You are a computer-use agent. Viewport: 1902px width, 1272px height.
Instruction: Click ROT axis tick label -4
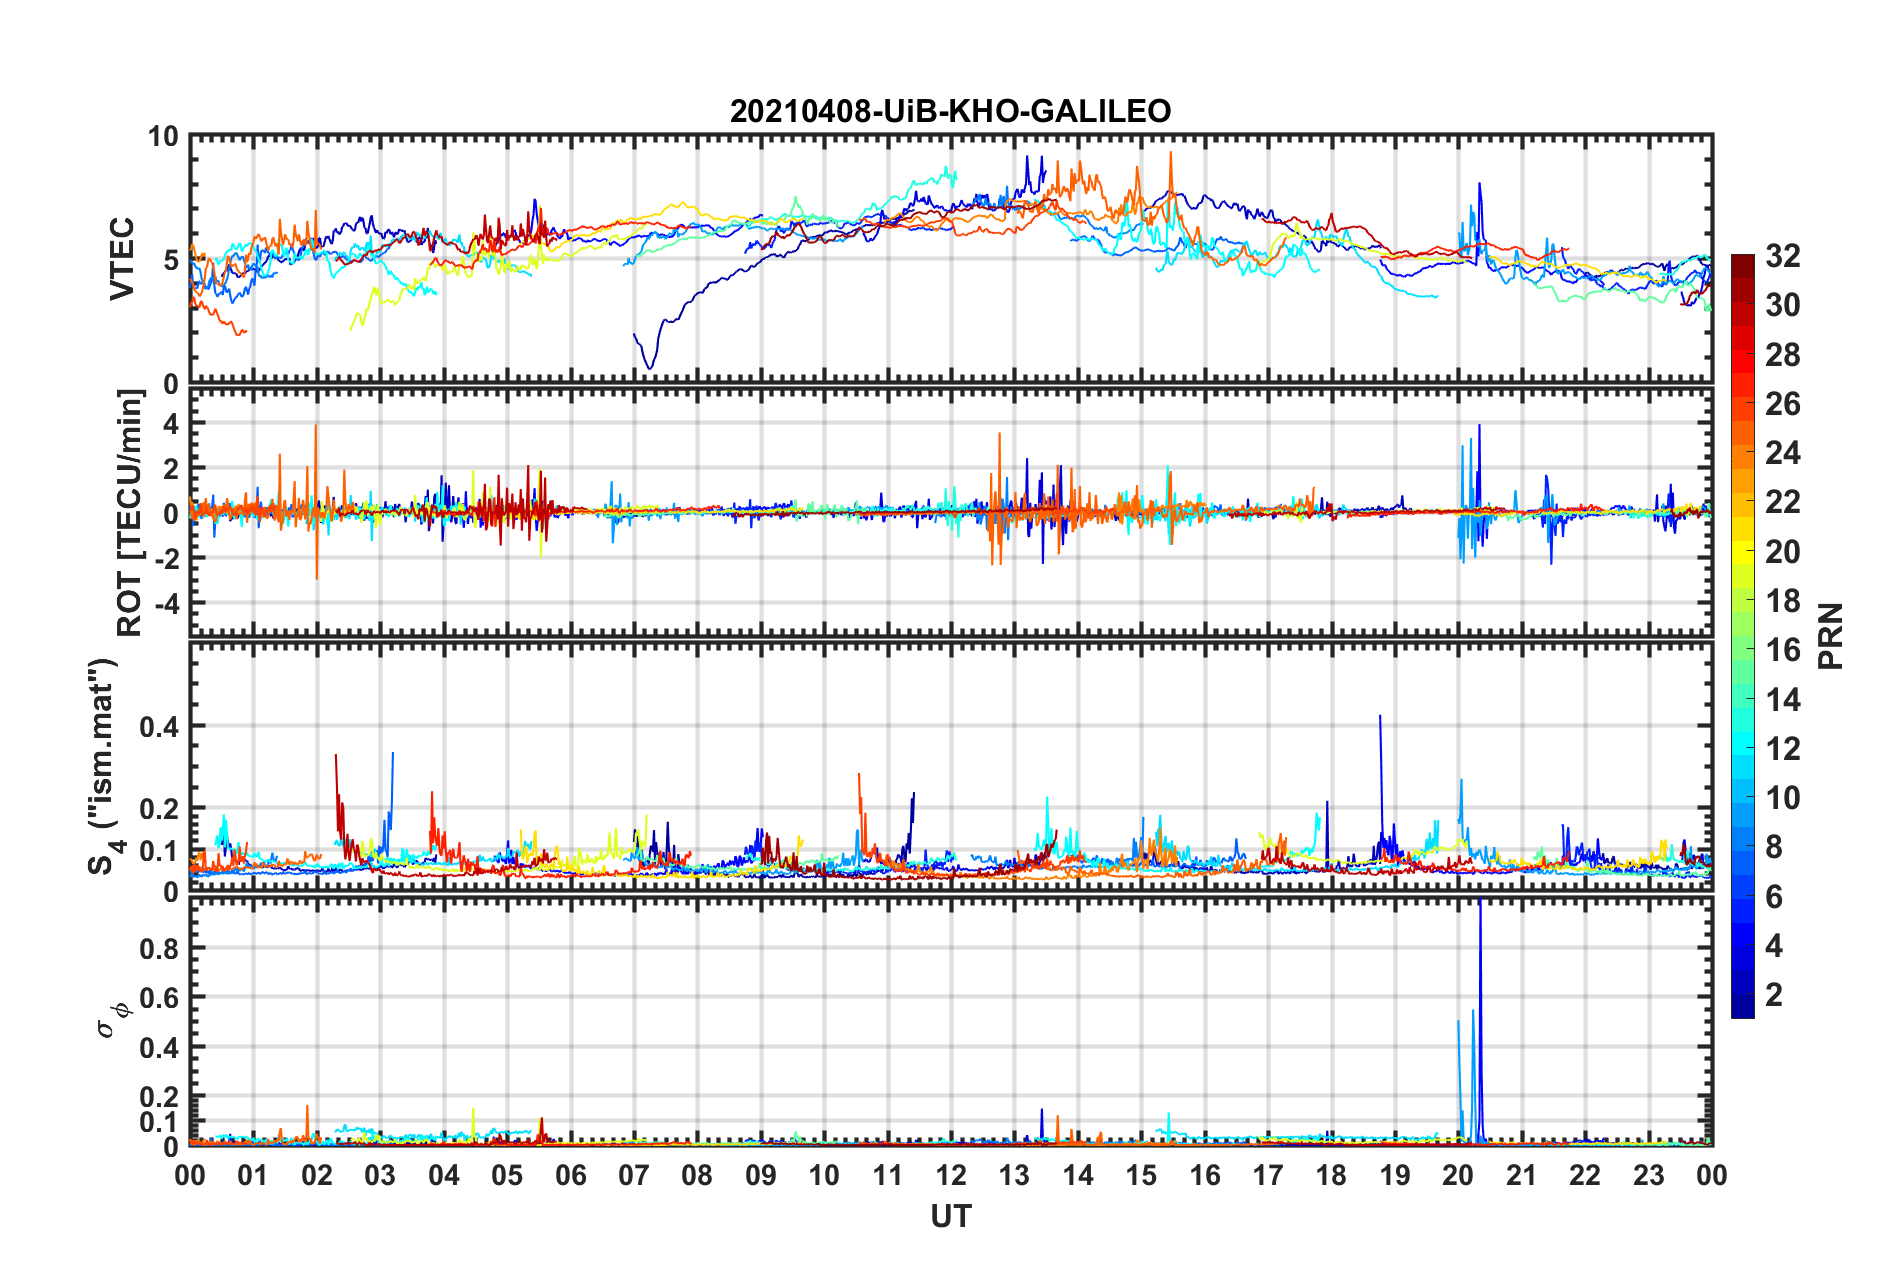[x=165, y=603]
